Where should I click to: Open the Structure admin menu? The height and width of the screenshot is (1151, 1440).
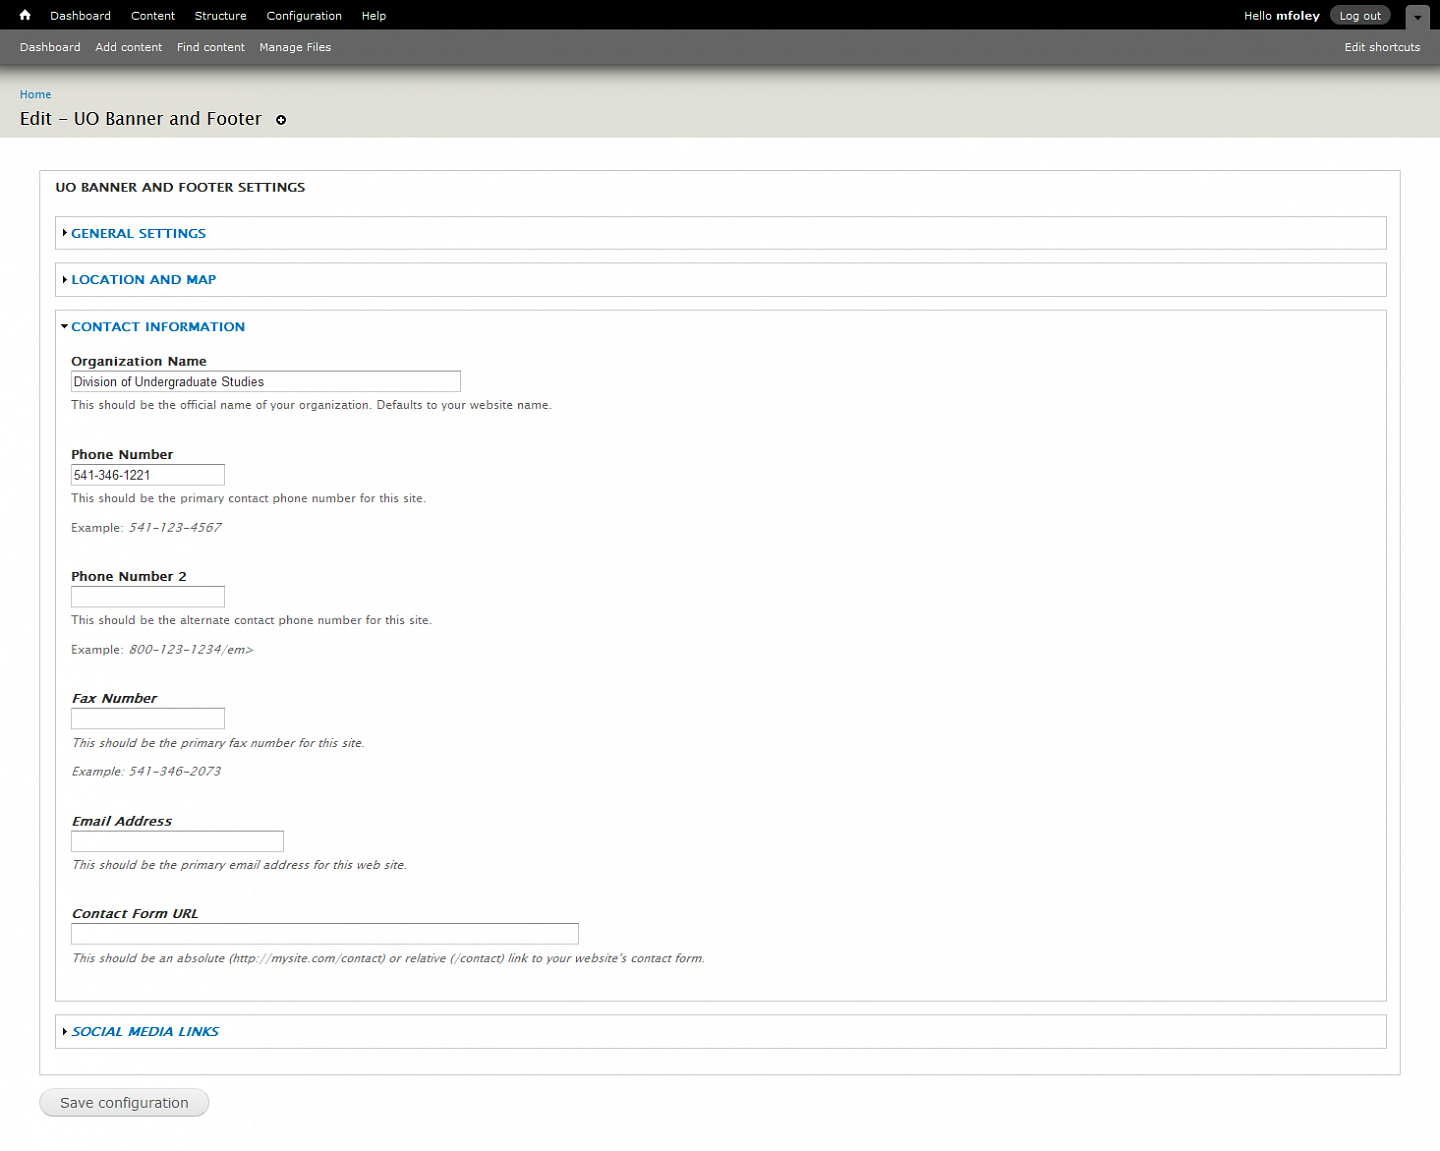pyautogui.click(x=220, y=16)
